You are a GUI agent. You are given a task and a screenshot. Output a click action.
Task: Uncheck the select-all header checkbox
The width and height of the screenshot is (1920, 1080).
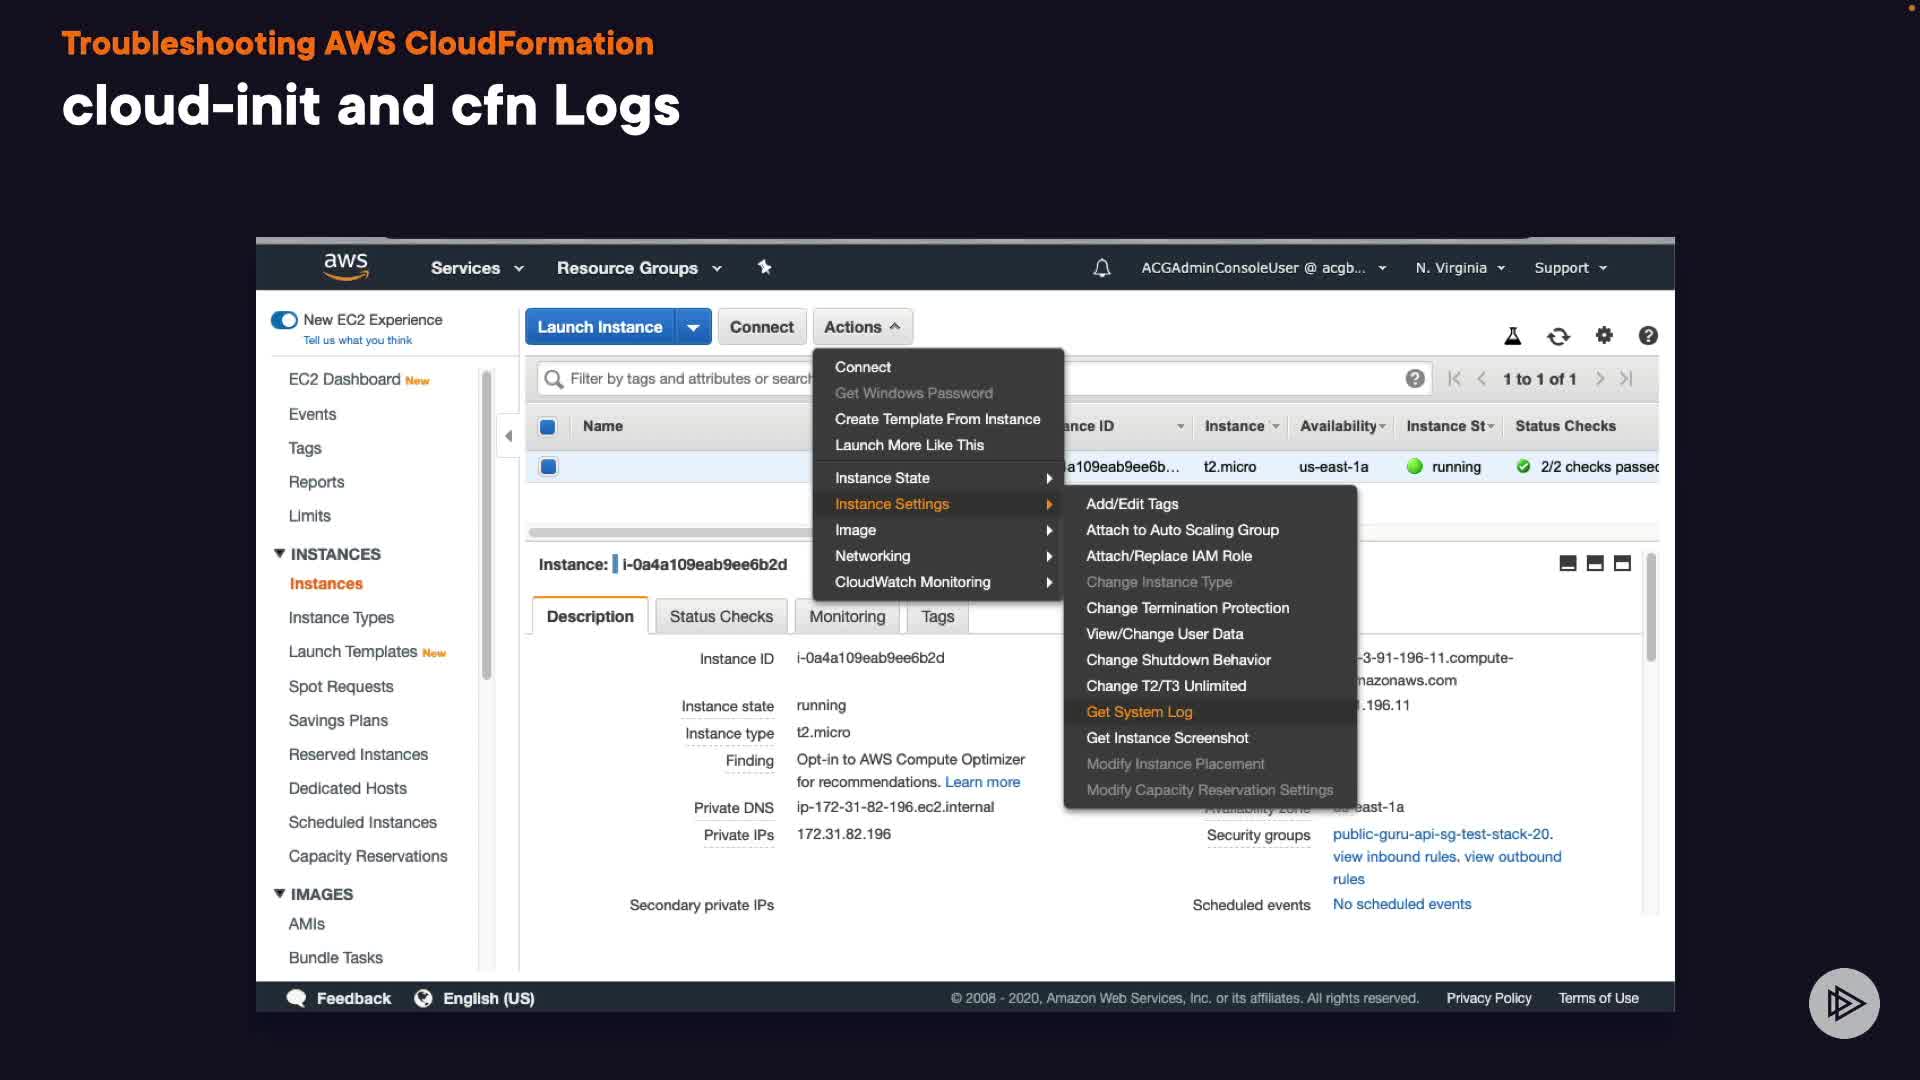(548, 427)
